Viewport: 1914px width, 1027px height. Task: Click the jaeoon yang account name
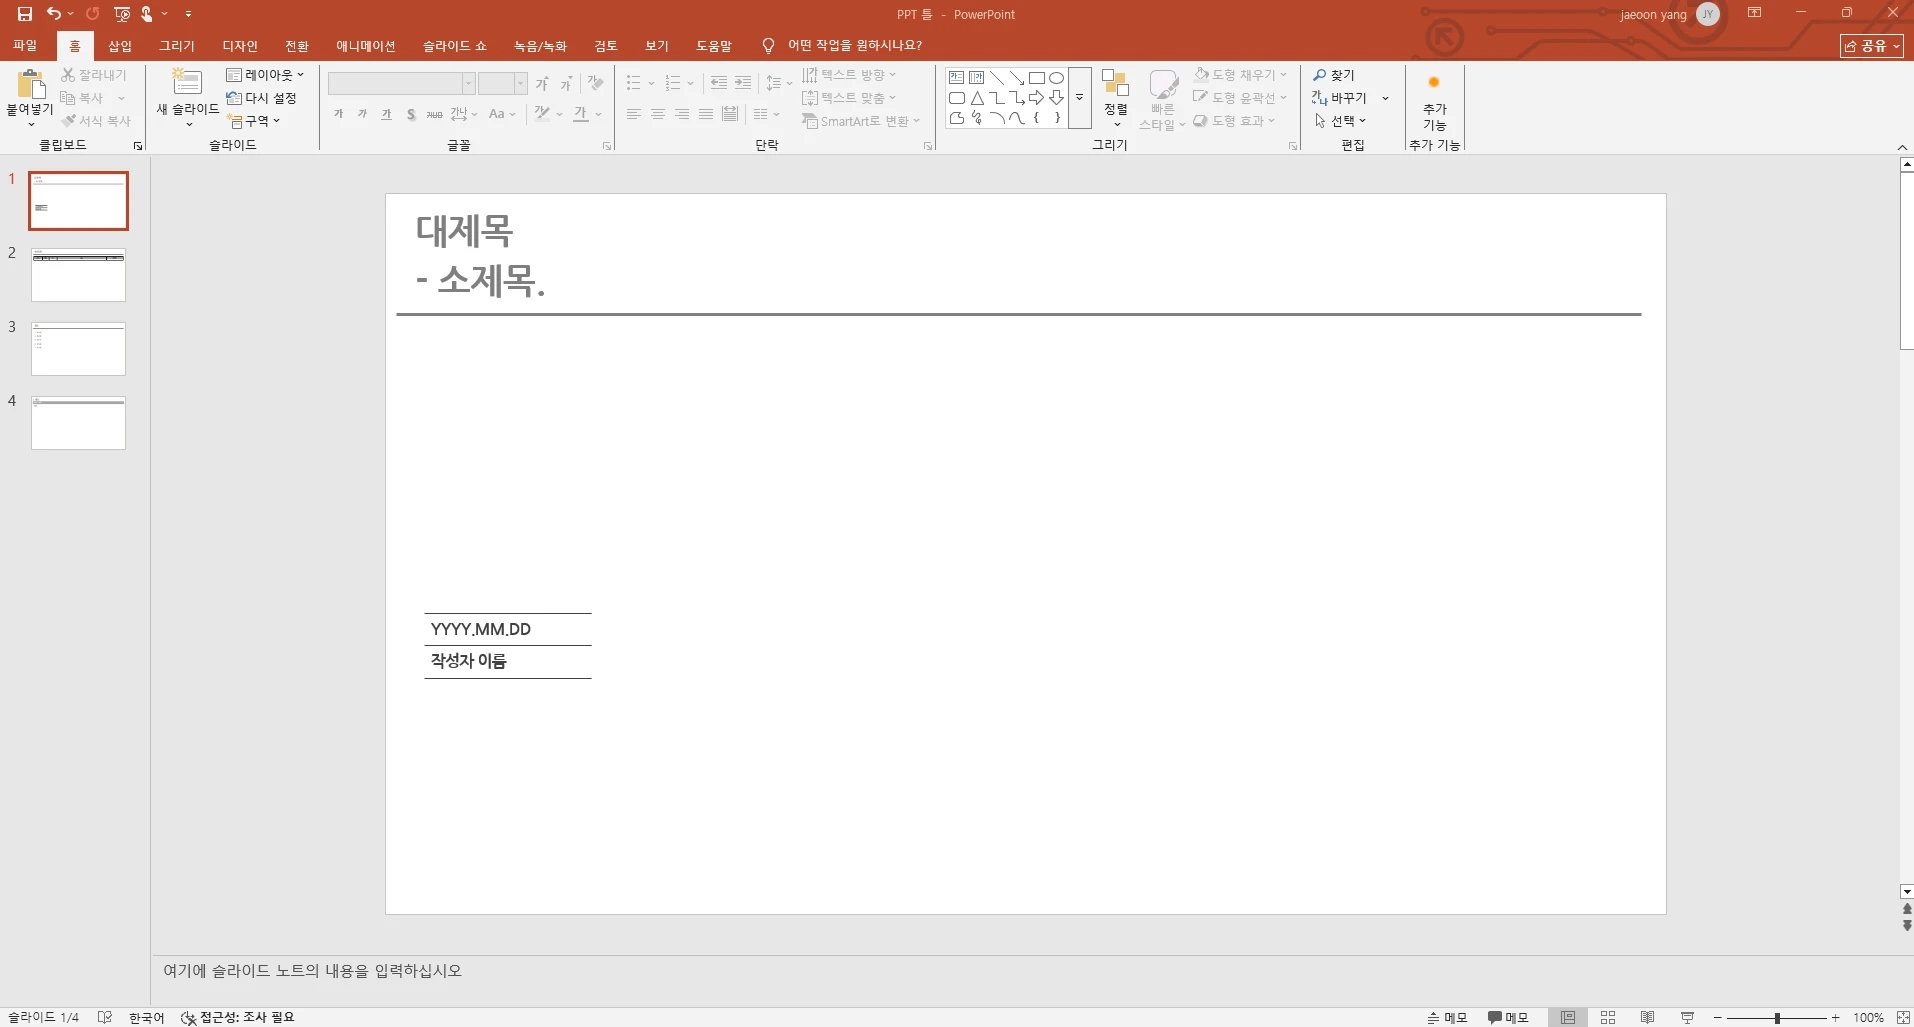[x=1653, y=15]
